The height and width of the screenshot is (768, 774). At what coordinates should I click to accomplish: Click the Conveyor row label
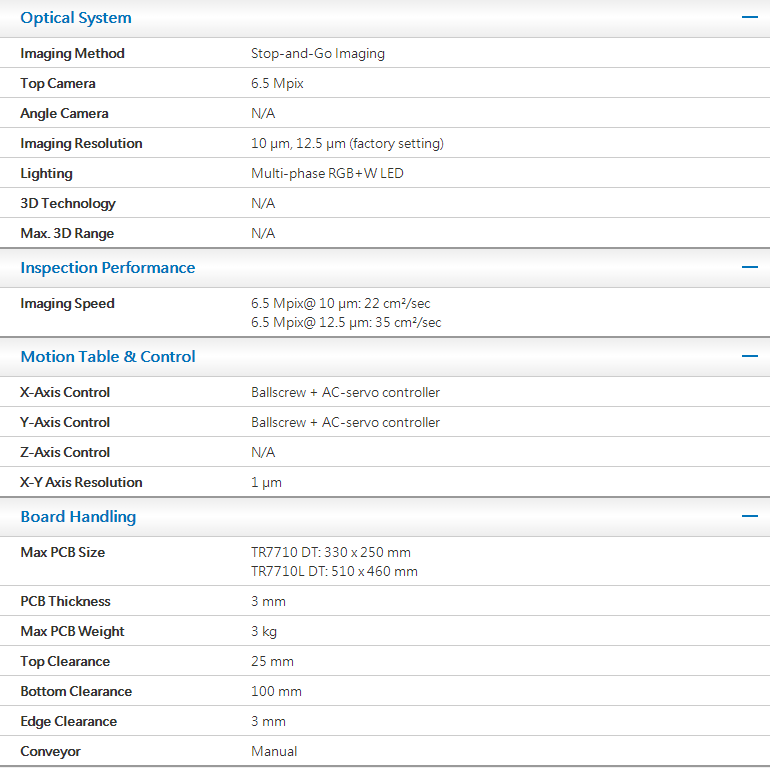[50, 751]
